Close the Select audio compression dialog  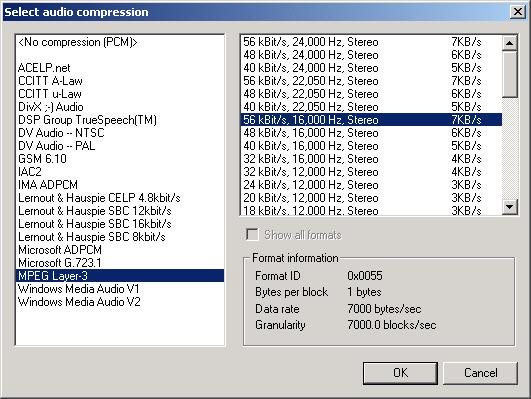click(518, 12)
